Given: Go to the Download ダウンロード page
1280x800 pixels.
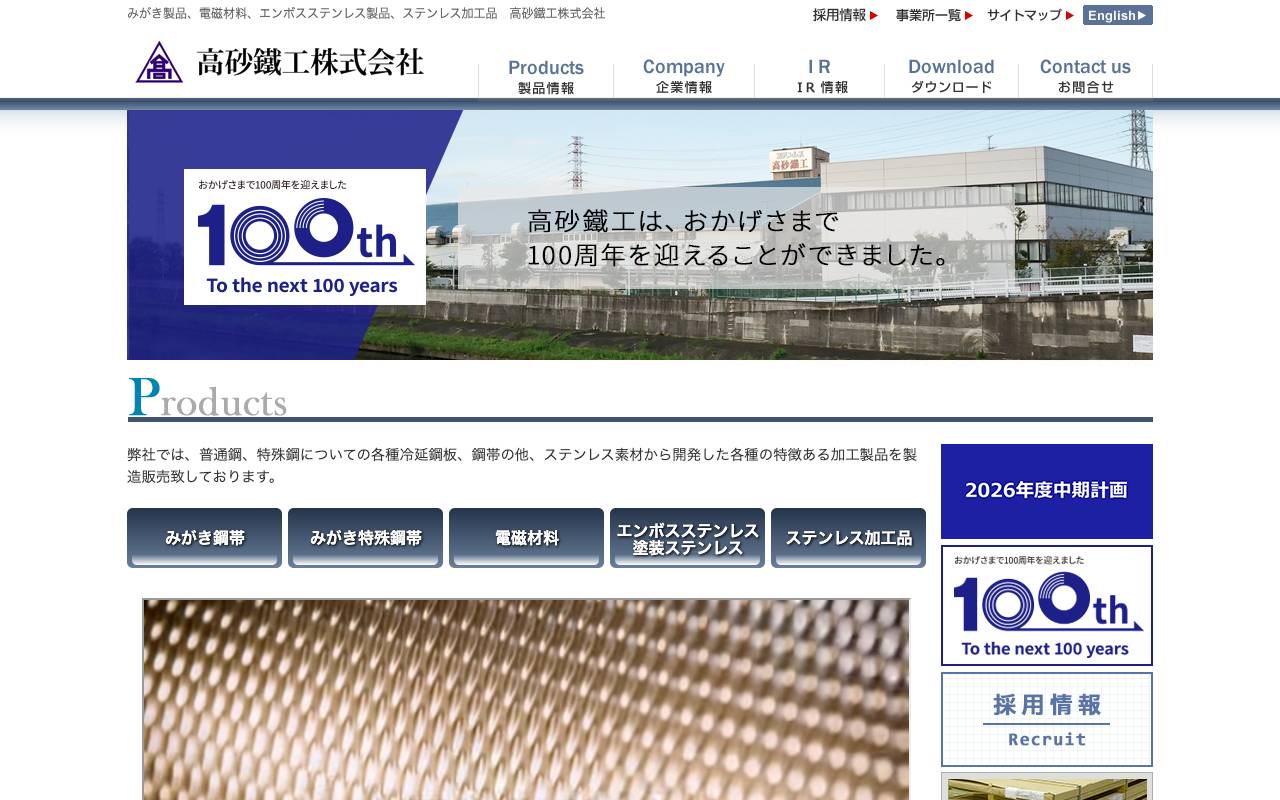Looking at the screenshot, I should pyautogui.click(x=950, y=75).
